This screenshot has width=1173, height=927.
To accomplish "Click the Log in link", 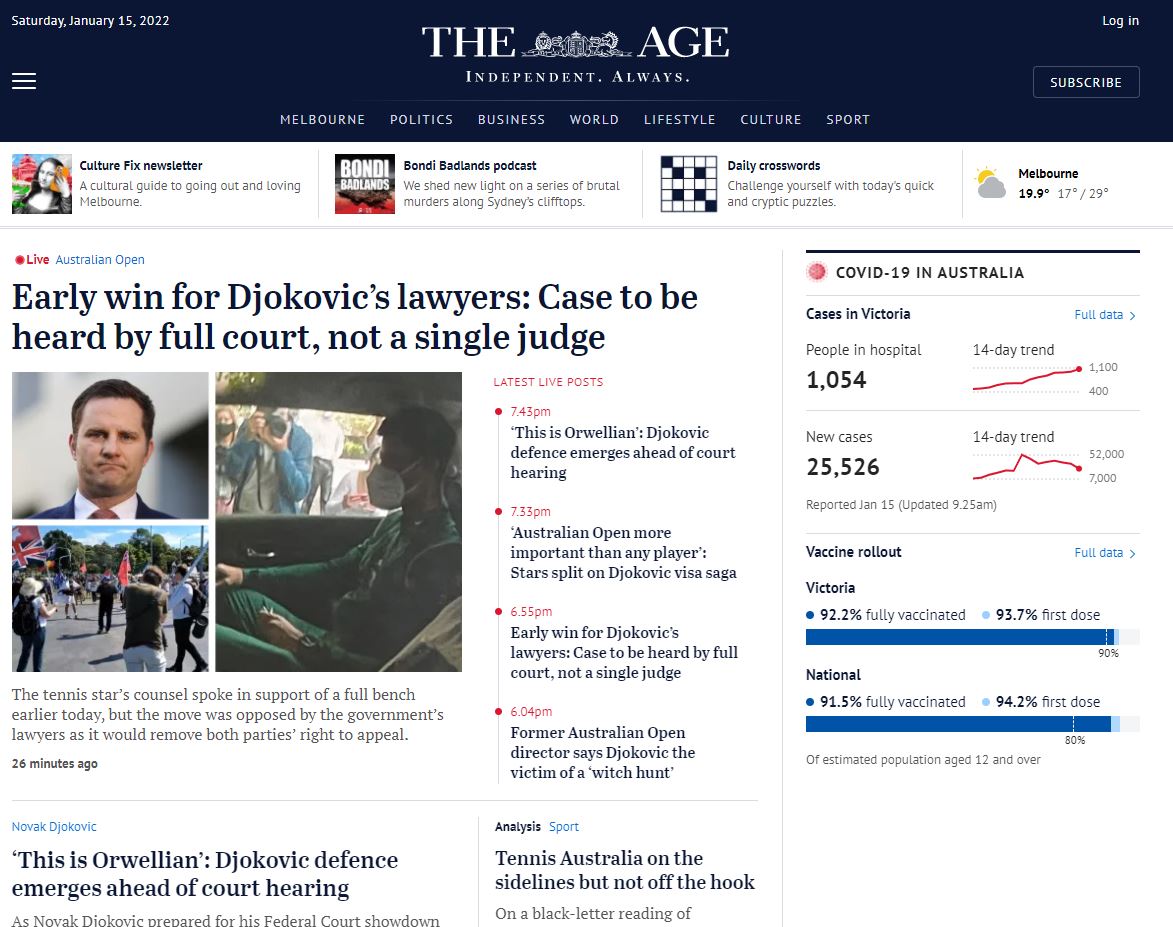I will click(1120, 21).
